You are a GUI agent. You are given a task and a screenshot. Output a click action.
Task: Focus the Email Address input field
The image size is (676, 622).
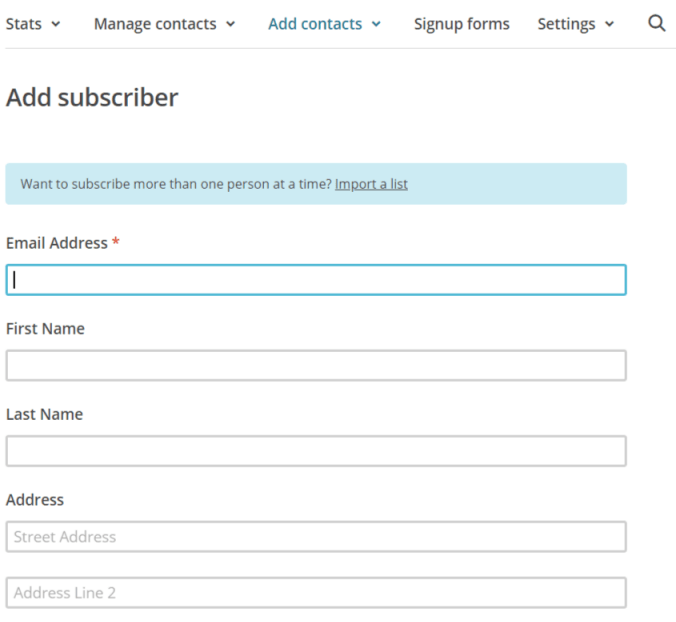click(x=316, y=280)
